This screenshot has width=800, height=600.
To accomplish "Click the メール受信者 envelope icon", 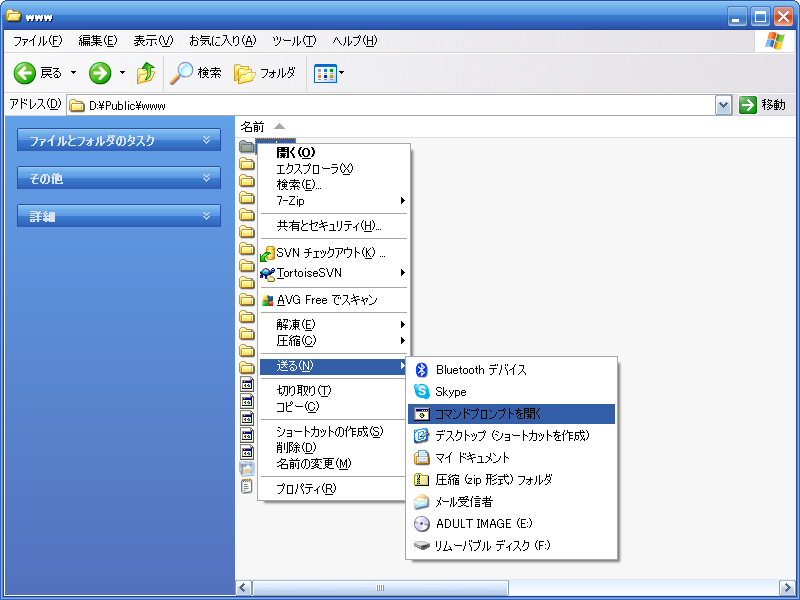I will coord(421,502).
